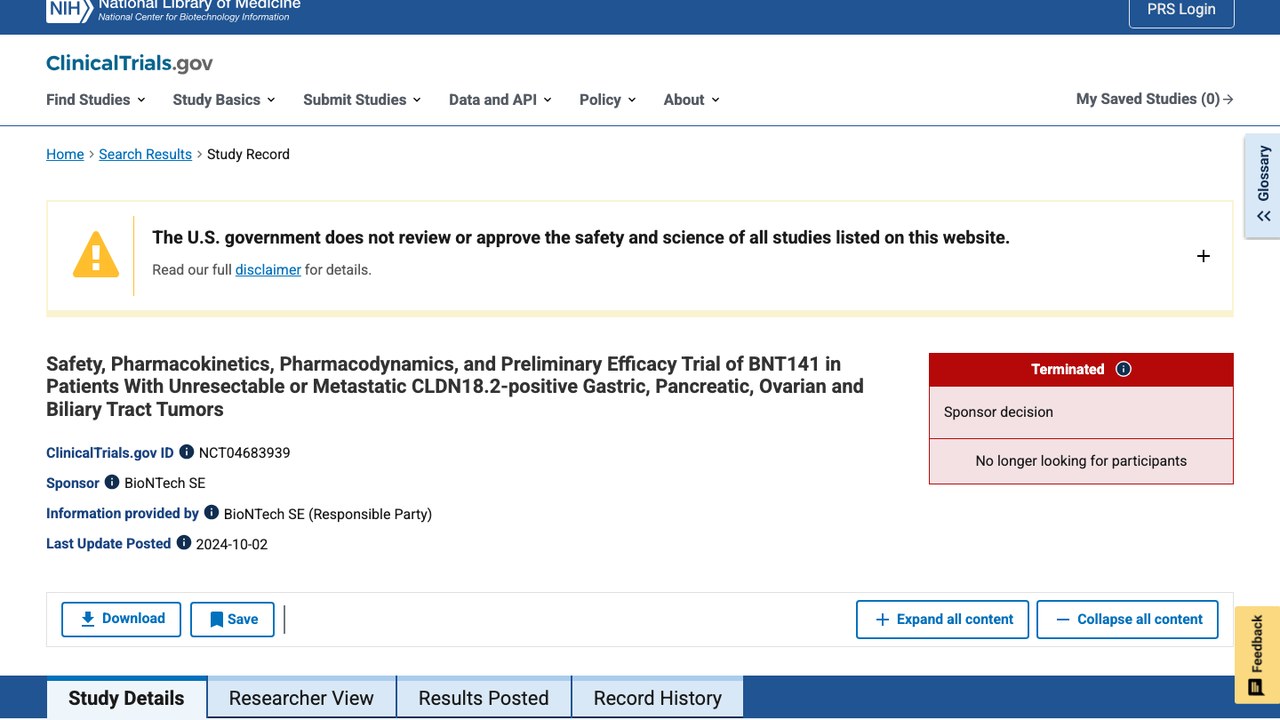Click the 'Sponsor decision' status text

998,412
